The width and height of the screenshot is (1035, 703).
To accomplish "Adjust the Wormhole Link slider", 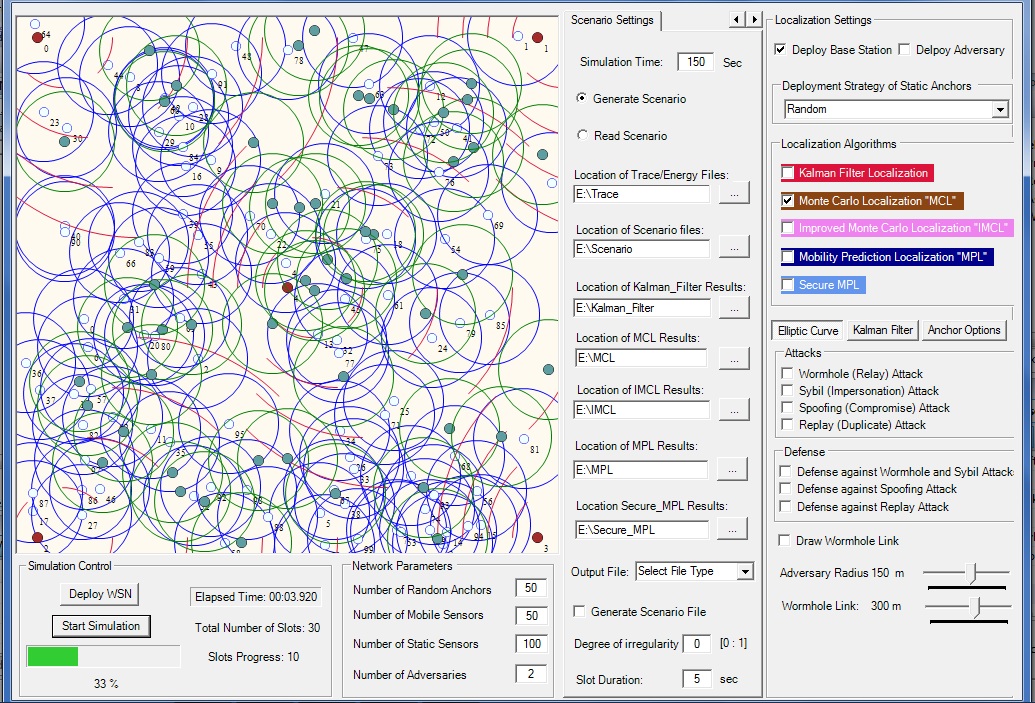I will [x=977, y=606].
